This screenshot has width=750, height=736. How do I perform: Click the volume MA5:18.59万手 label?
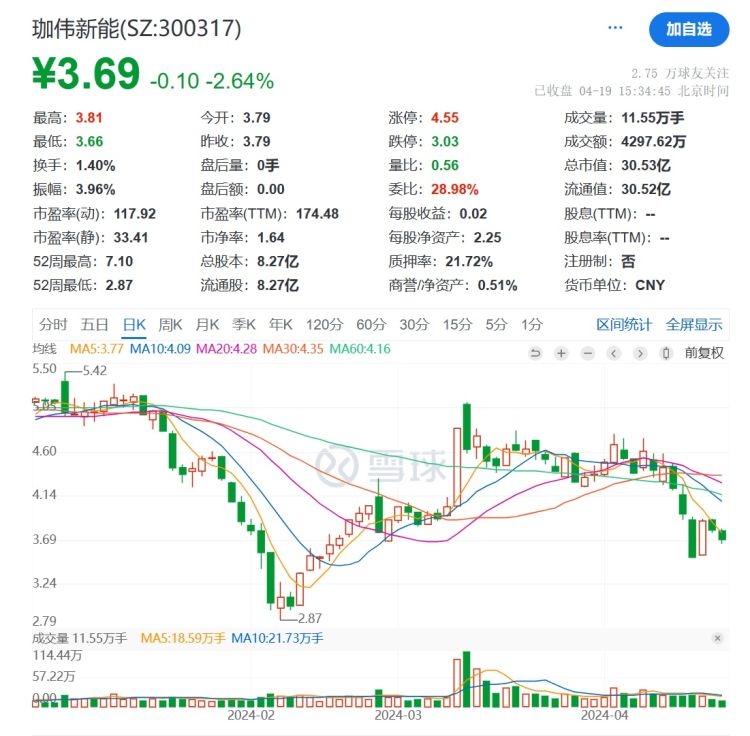tap(183, 638)
